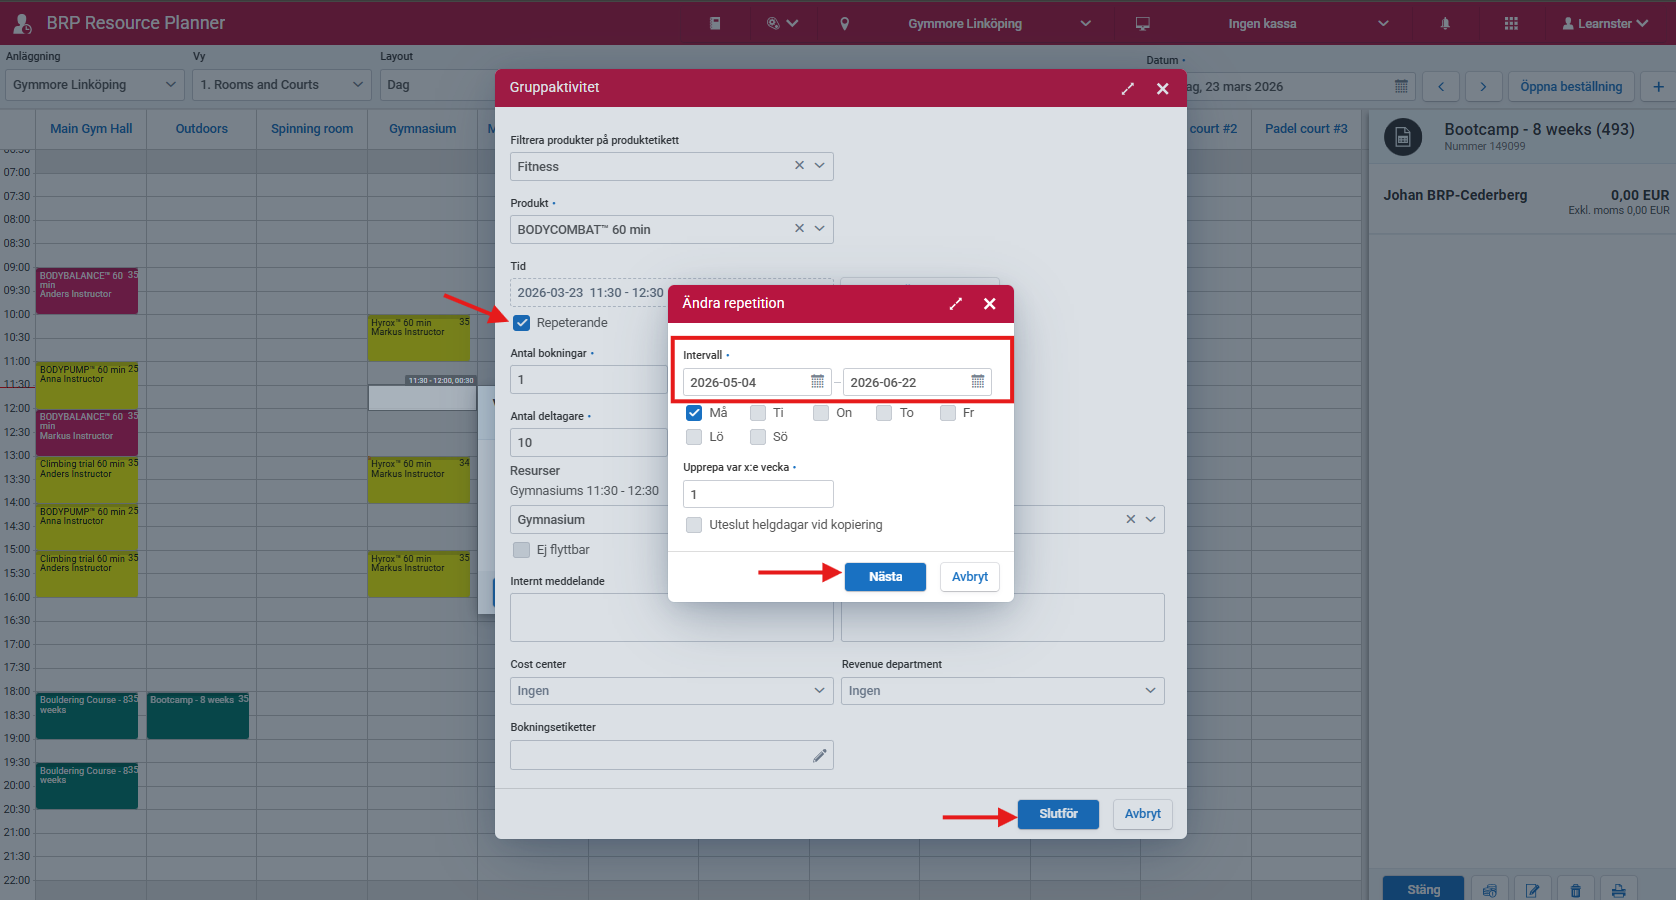Click the map pin location icon

tap(844, 24)
